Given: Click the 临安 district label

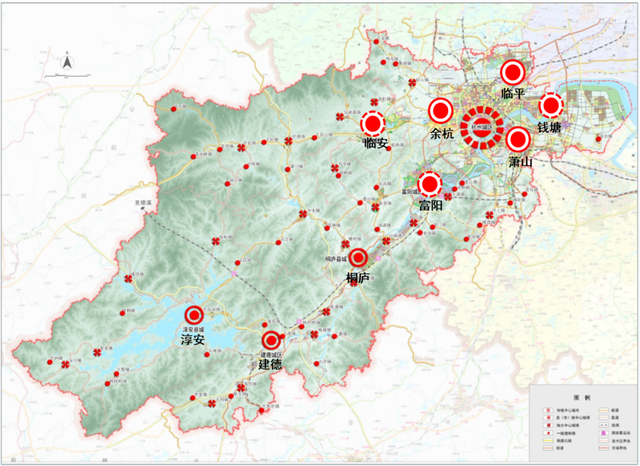Looking at the screenshot, I should tap(376, 143).
